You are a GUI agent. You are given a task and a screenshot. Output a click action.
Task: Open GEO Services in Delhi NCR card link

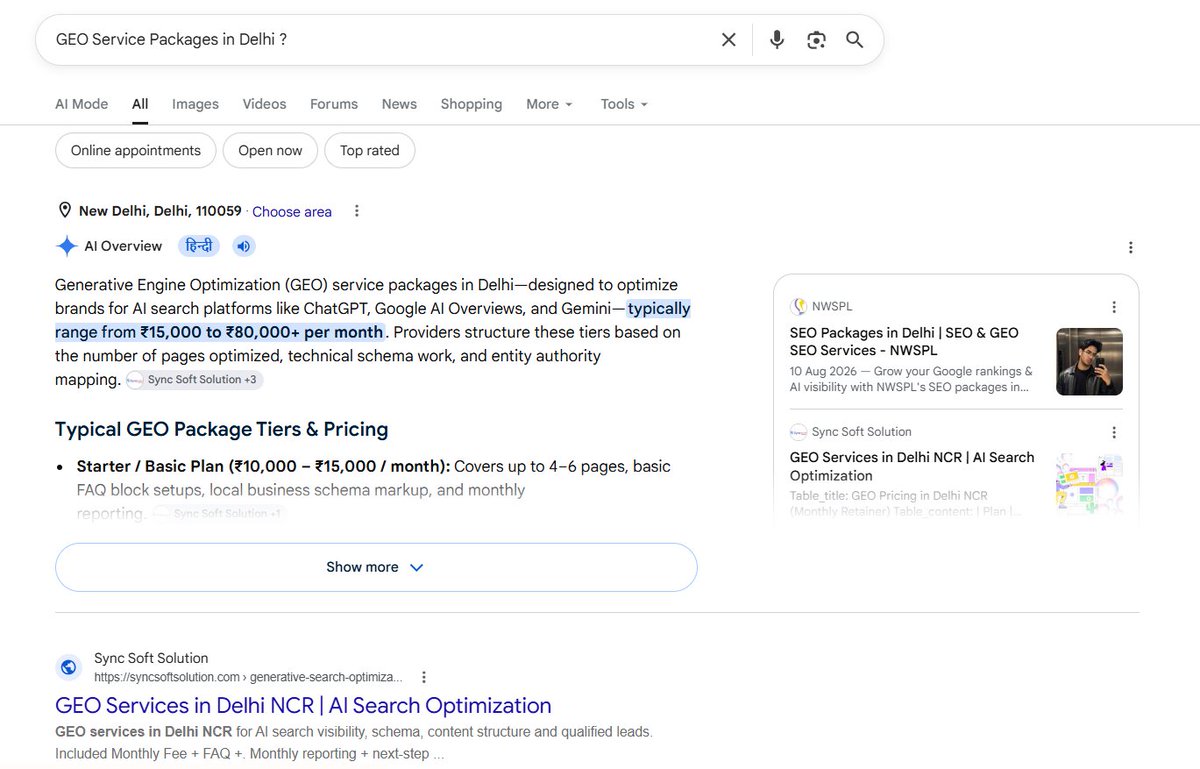coord(912,466)
